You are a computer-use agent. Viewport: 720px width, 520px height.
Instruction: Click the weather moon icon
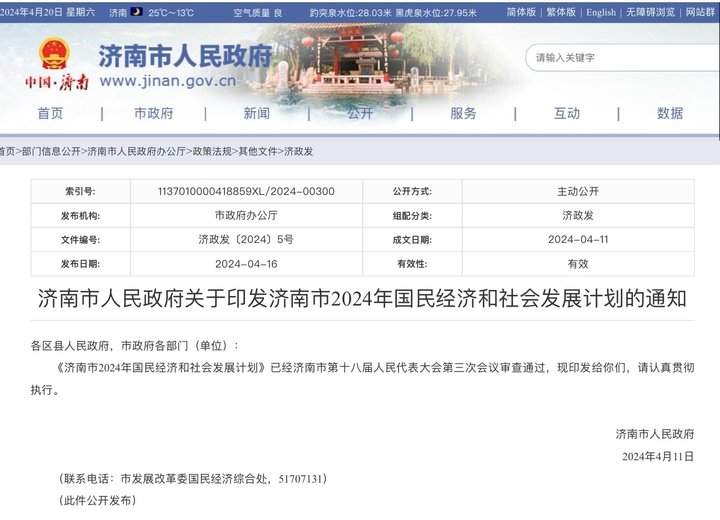pos(136,13)
